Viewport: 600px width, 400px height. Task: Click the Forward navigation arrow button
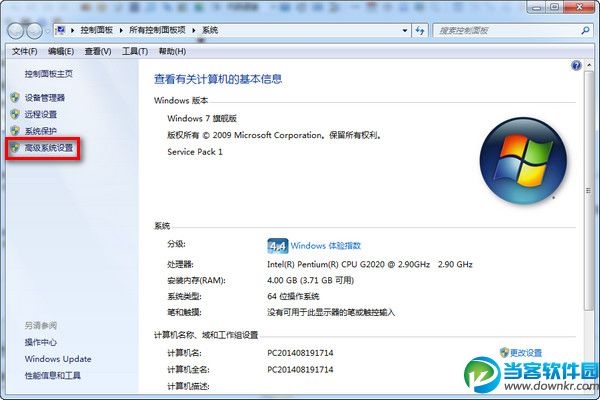pos(34,31)
